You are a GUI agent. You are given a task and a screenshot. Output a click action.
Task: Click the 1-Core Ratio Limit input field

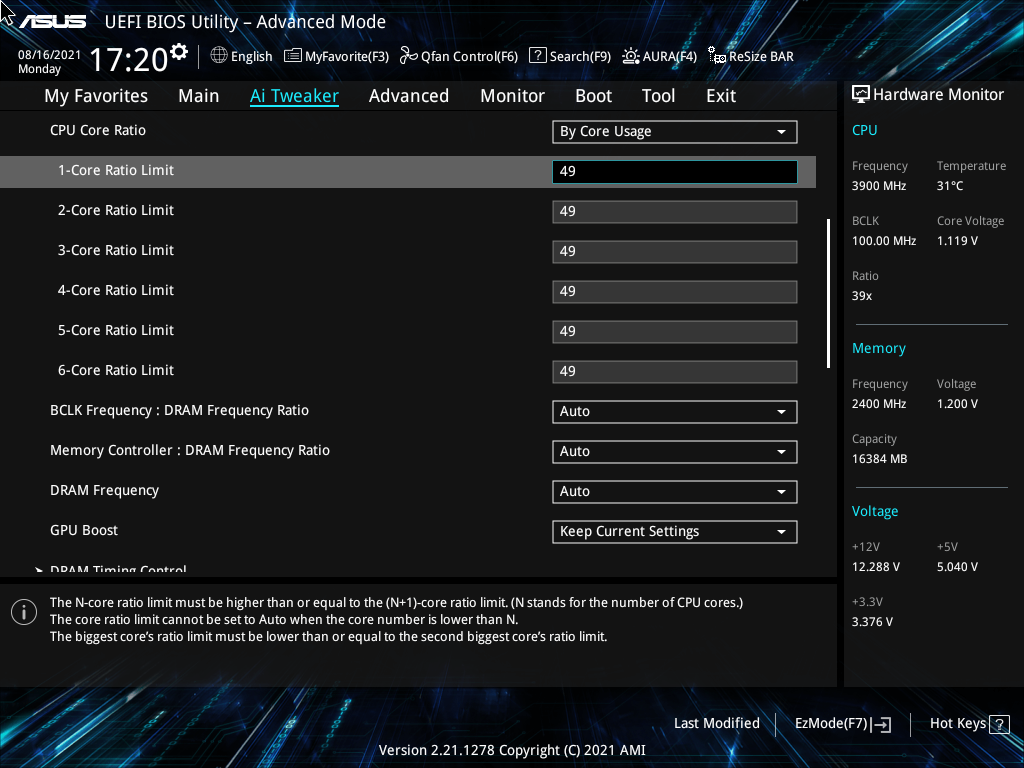click(675, 171)
